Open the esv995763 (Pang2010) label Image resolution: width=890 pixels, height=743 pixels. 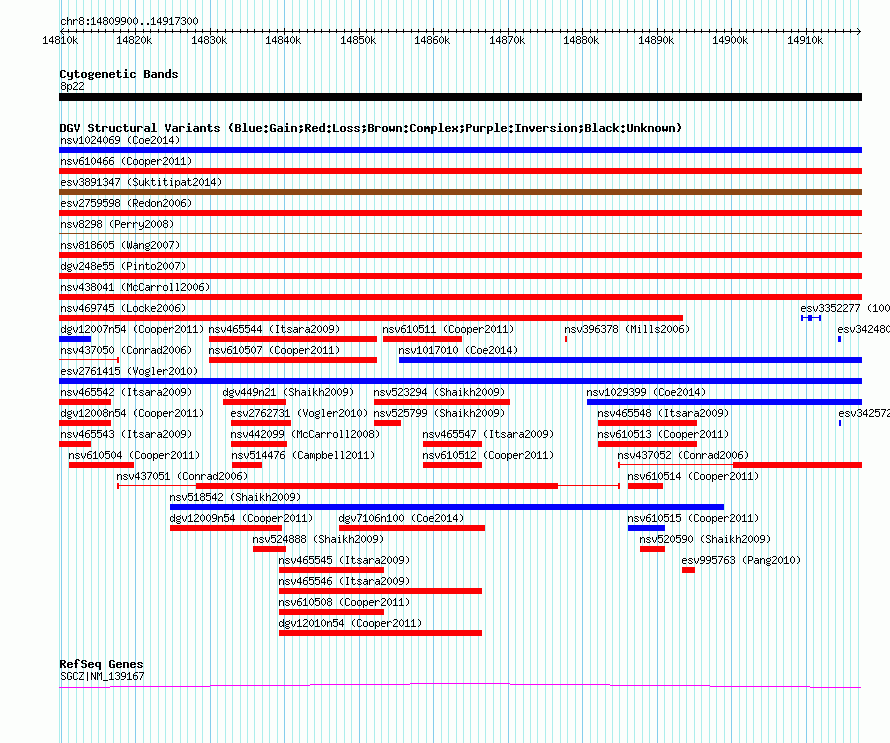(741, 560)
